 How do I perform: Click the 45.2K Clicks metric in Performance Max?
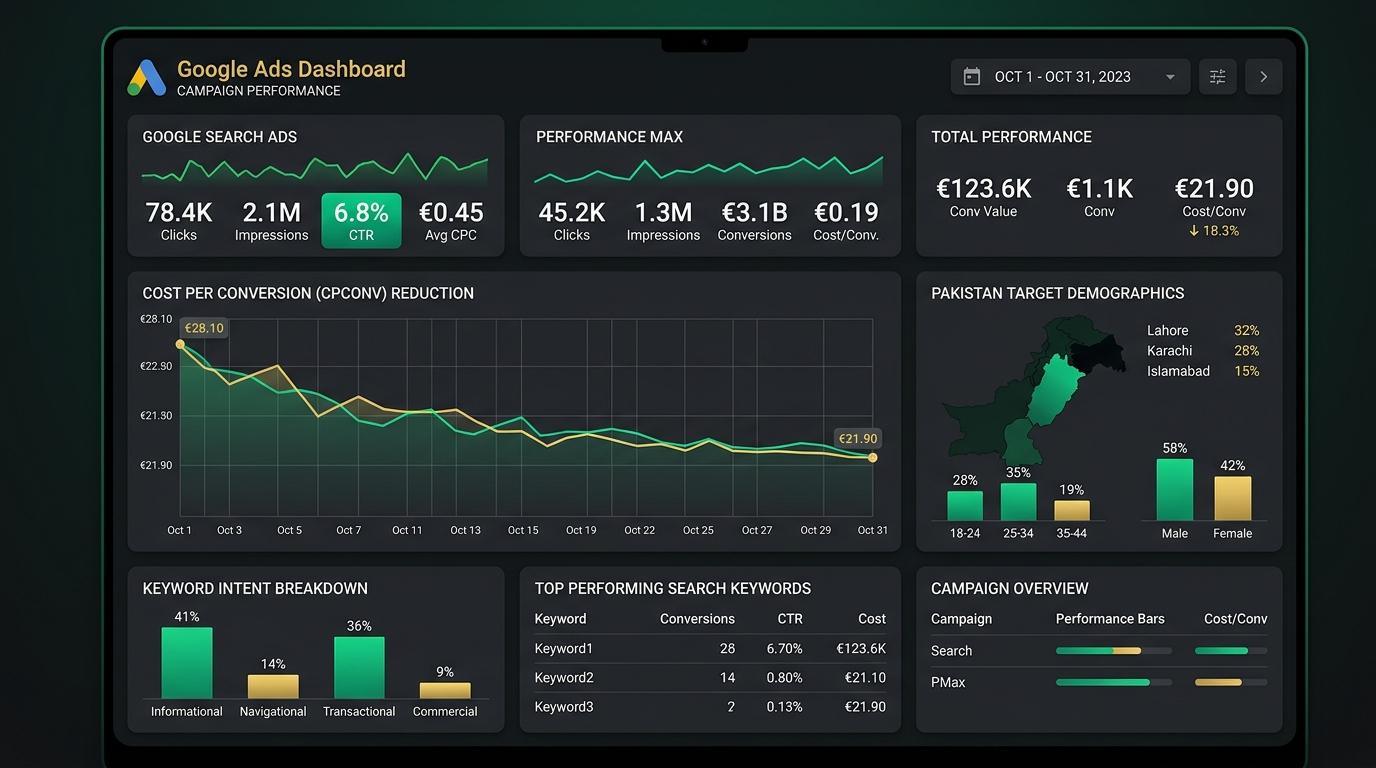[x=572, y=221]
